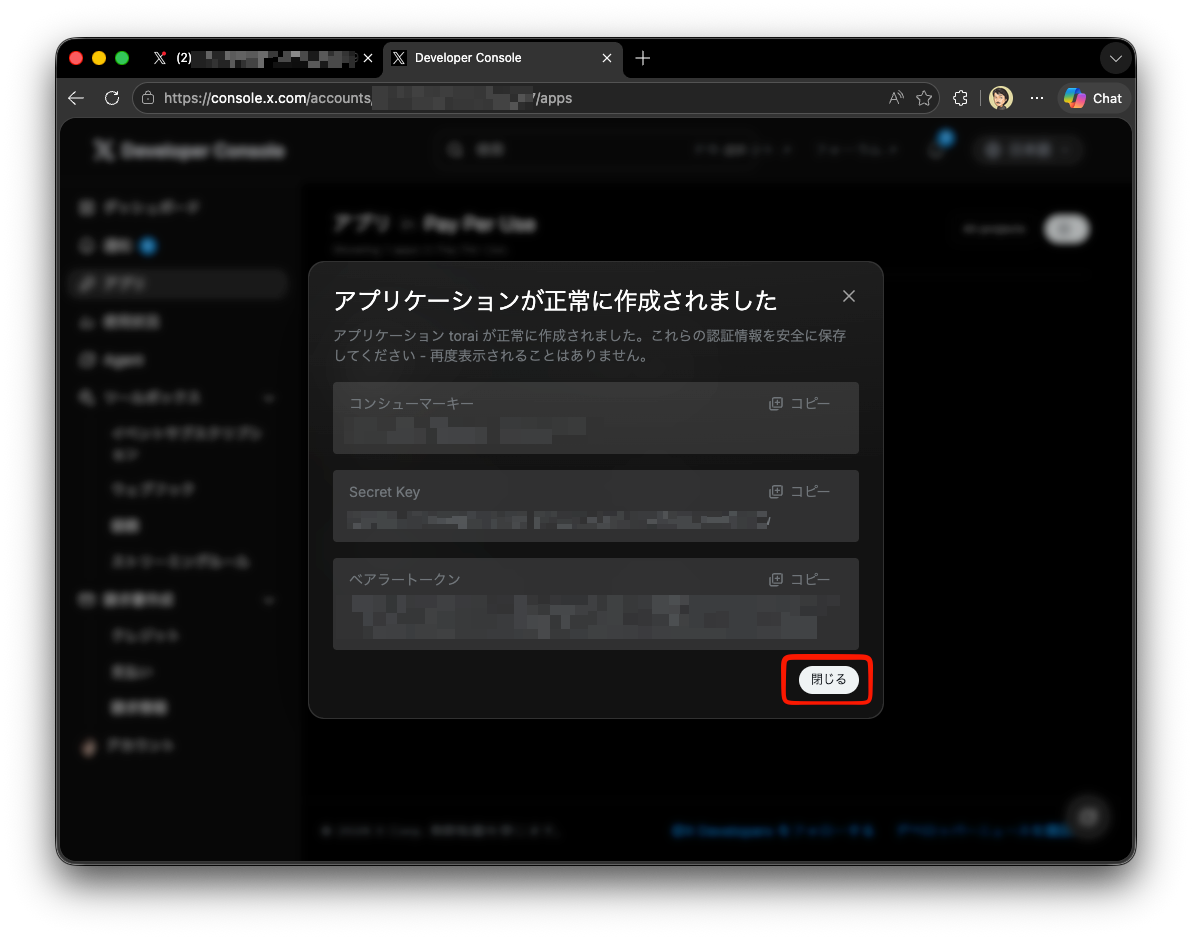The width and height of the screenshot is (1192, 939).
Task: Click the dialog title アプリケーションが正常に作成されました
Action: tap(555, 300)
